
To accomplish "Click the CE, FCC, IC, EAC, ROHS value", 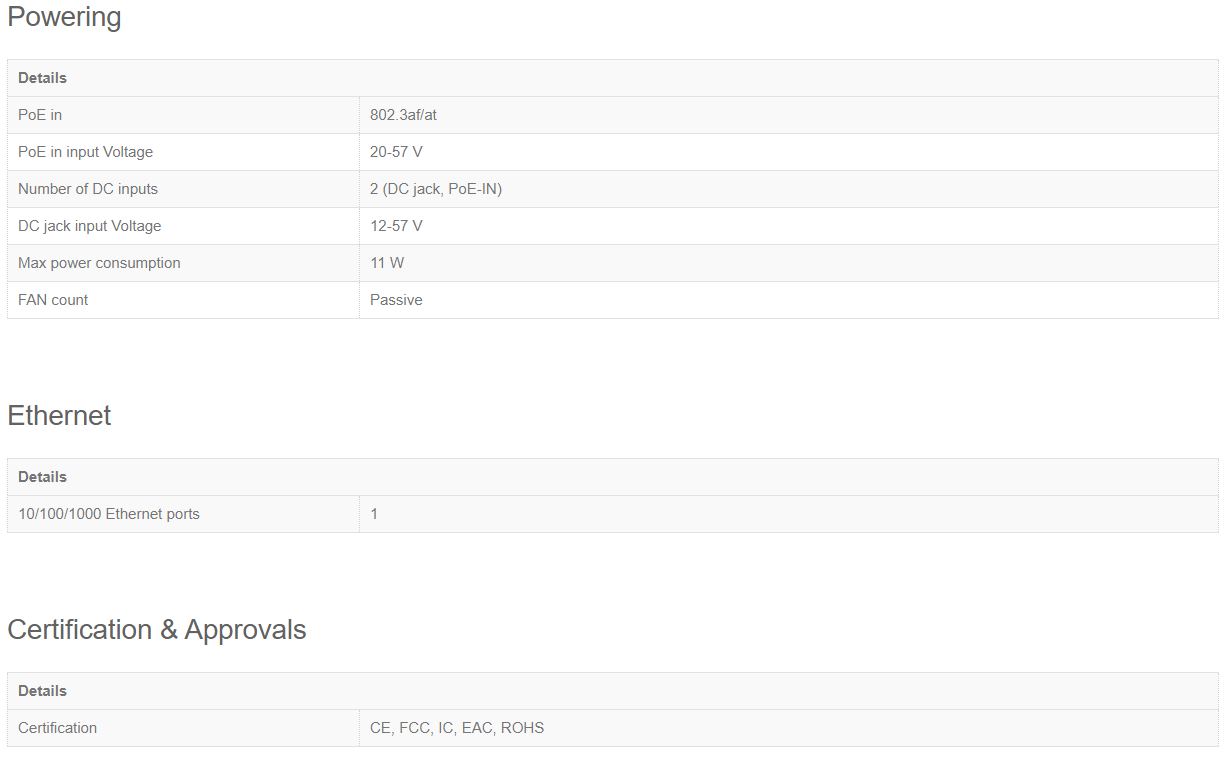I will [457, 728].
